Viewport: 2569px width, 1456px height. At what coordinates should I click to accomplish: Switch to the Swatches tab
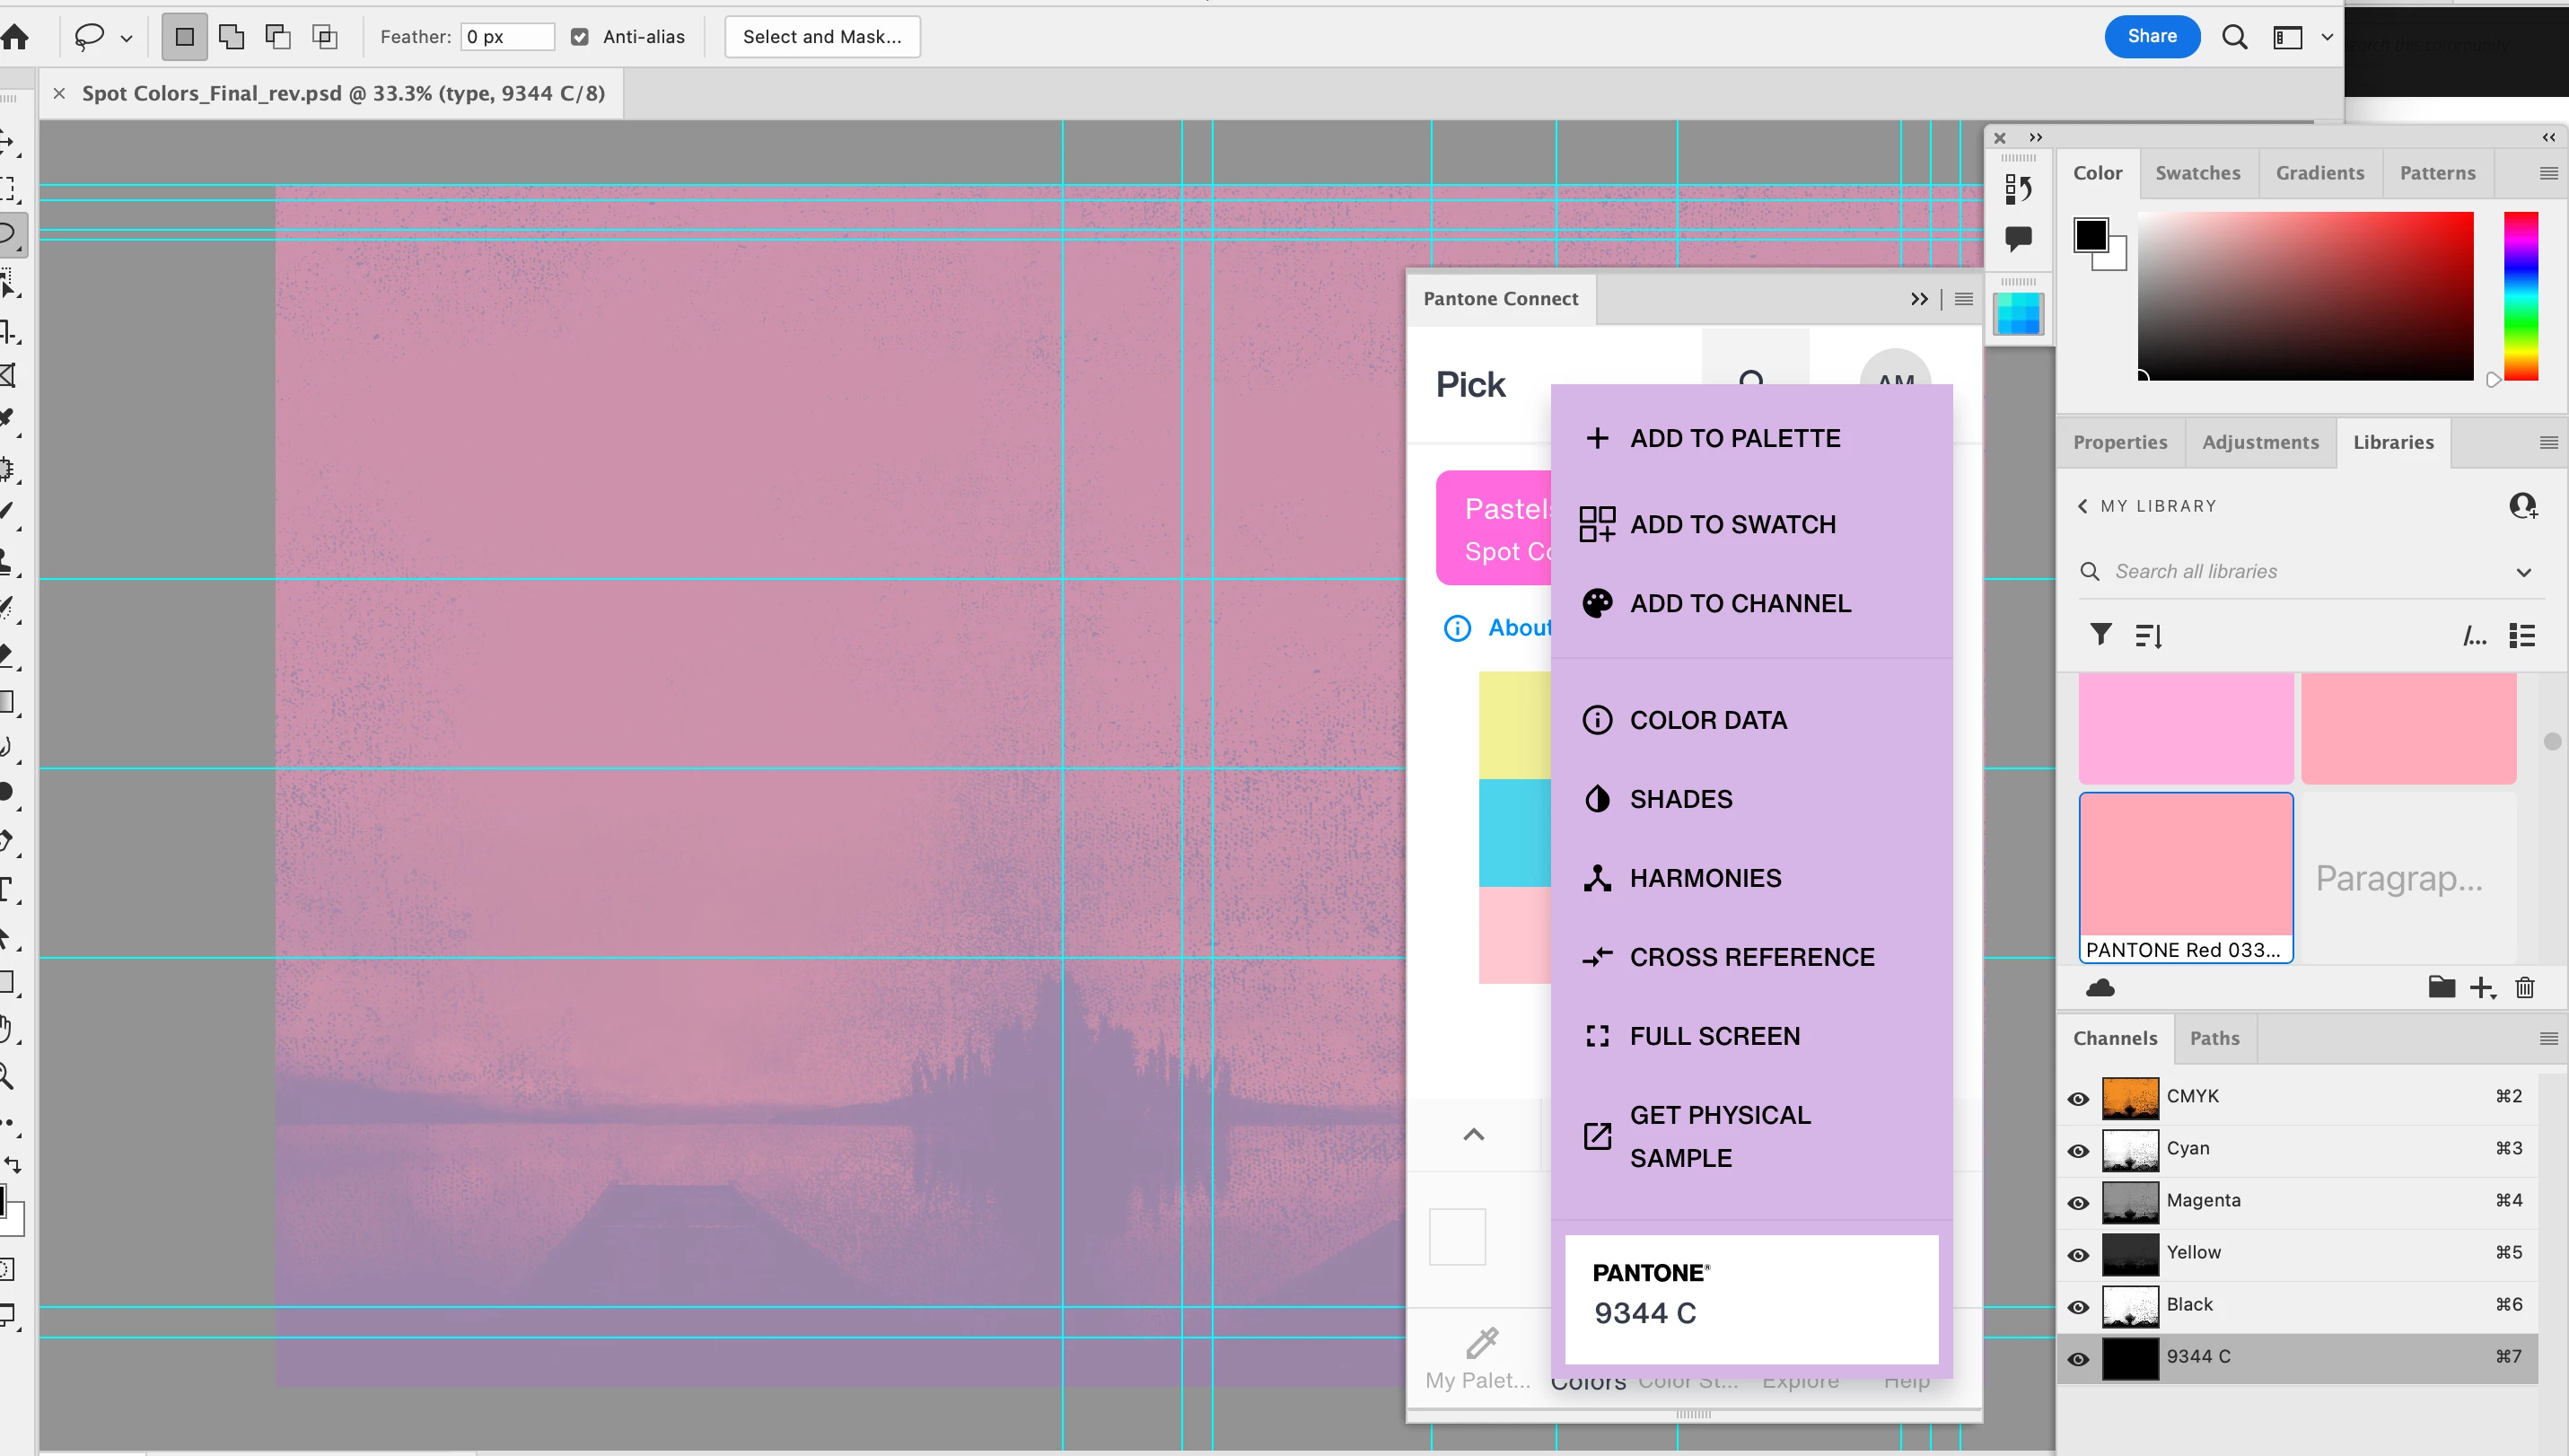coord(2197,173)
